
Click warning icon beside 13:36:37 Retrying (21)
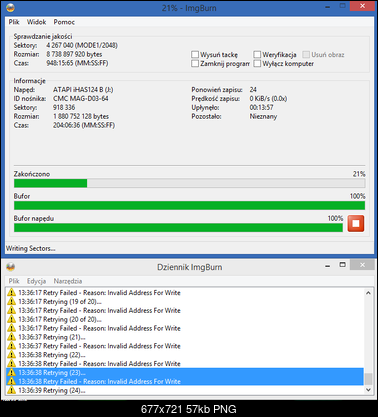point(11,337)
